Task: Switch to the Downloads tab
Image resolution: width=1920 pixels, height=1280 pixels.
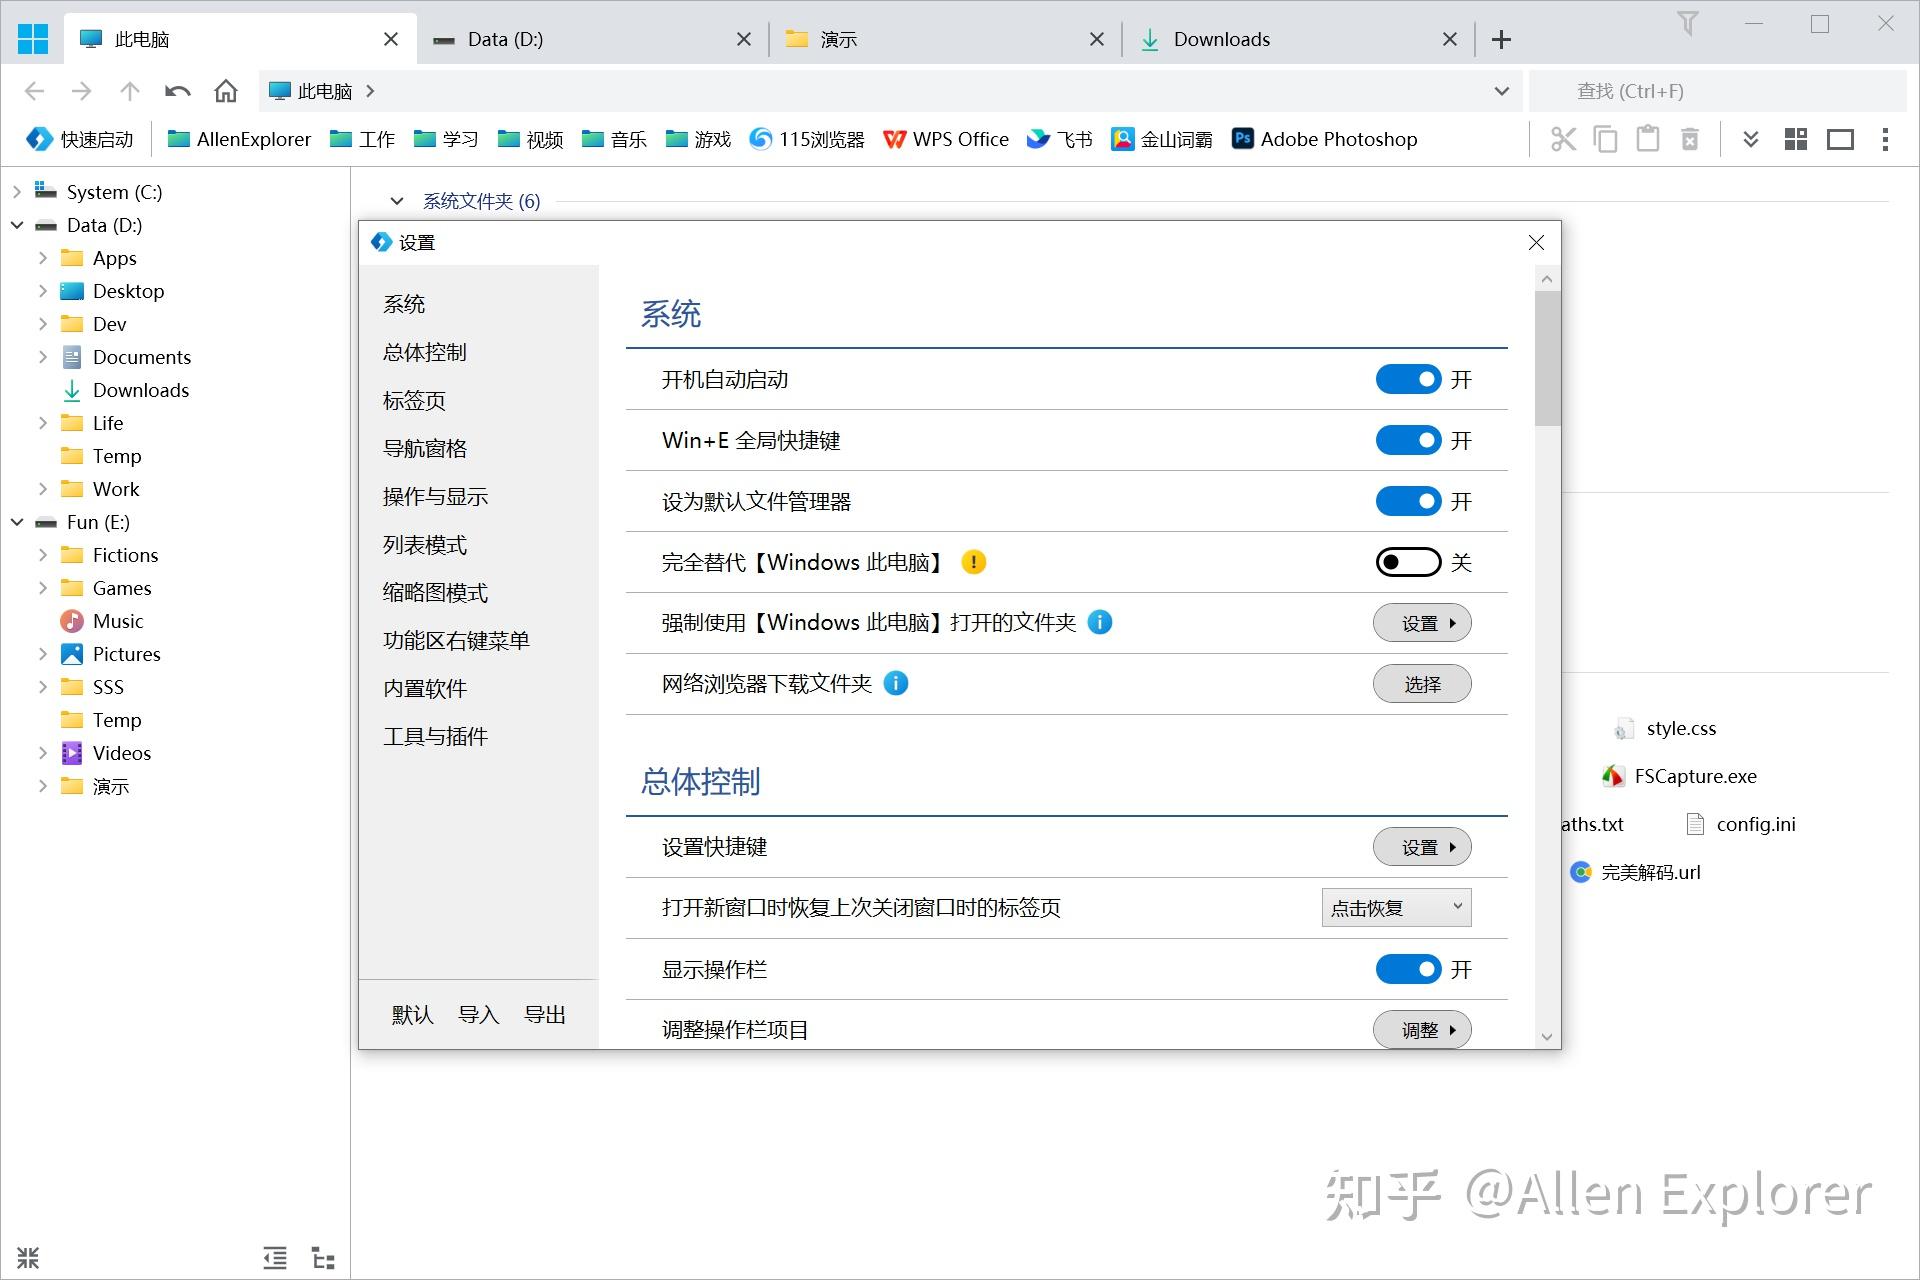Action: [x=1222, y=39]
